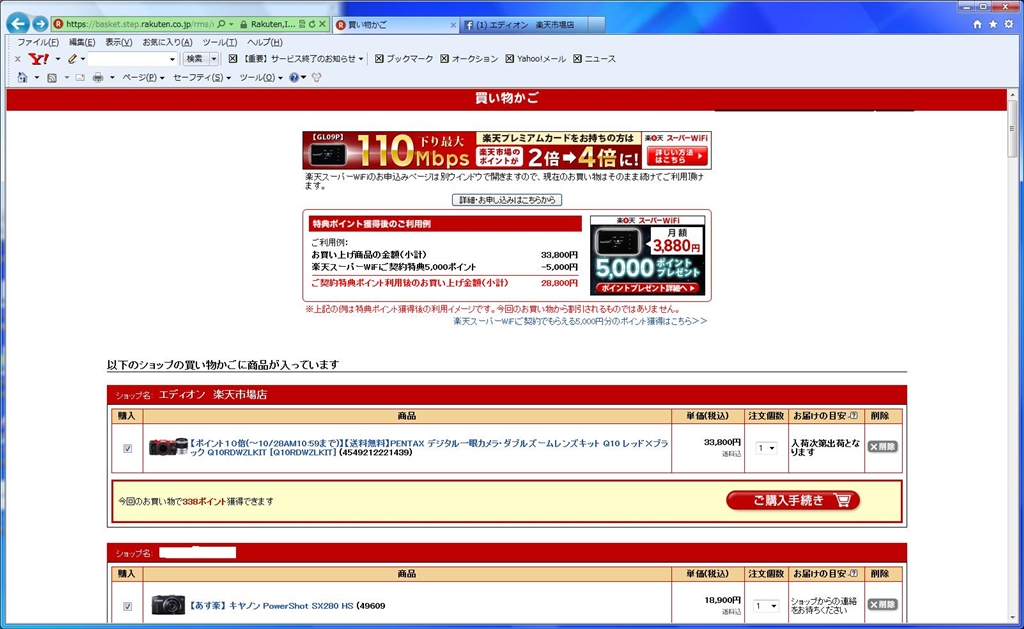This screenshot has height=629, width=1024.
Task: Click the pencil highlighter icon on Yahoo toolbar
Action: [72, 59]
